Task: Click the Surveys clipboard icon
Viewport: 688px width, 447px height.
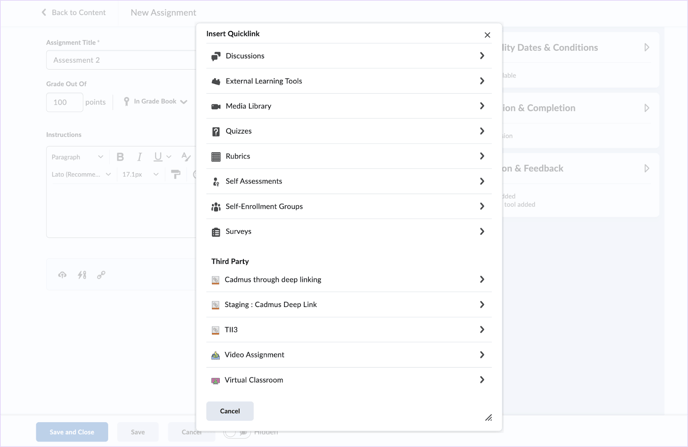Action: tap(216, 231)
